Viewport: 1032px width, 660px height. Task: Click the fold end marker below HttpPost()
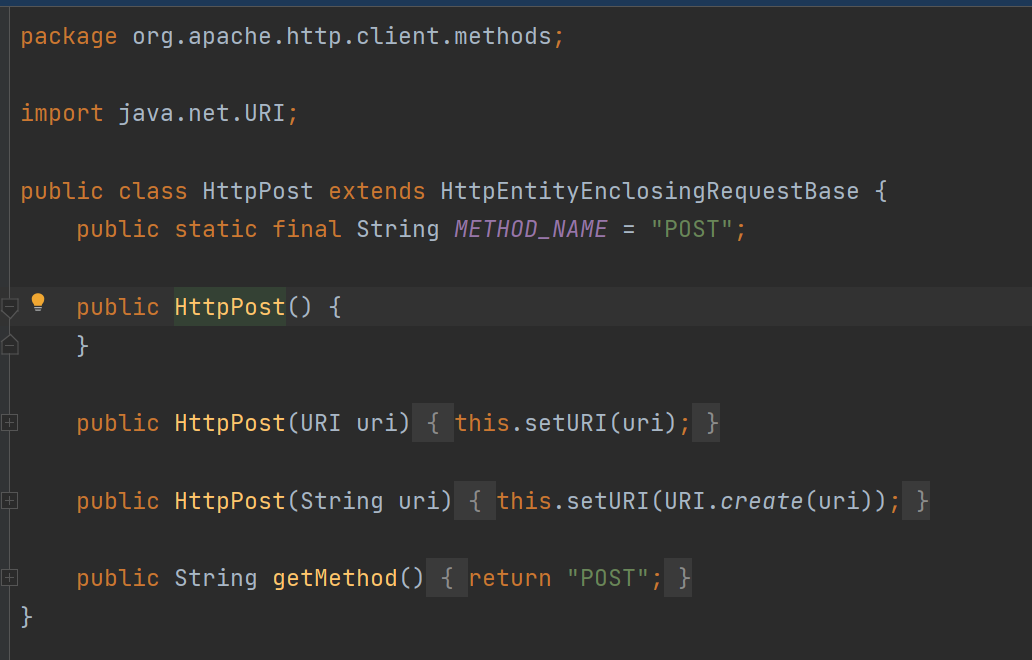[x=9, y=345]
